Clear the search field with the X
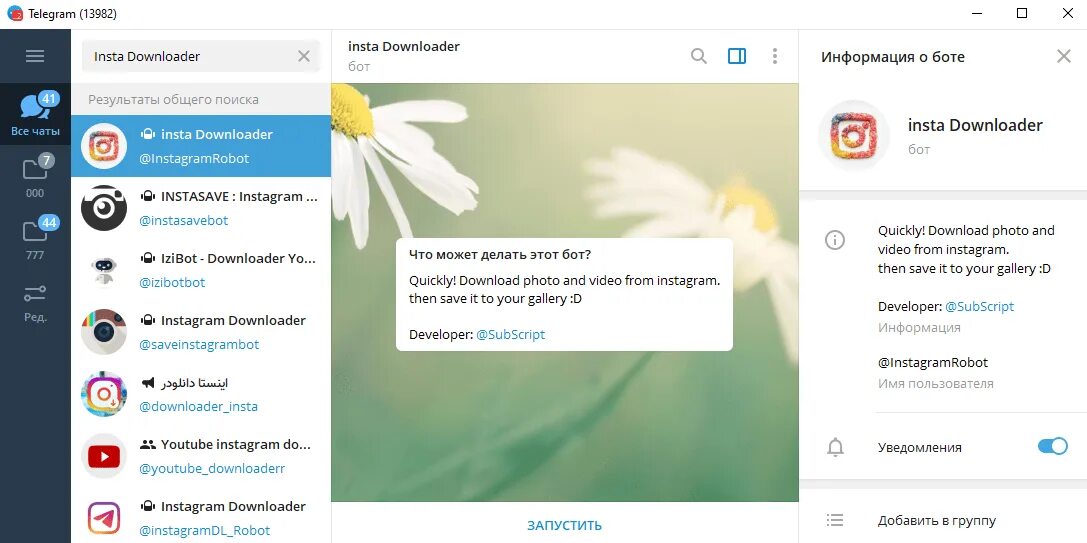Image resolution: width=1087 pixels, height=543 pixels. click(x=304, y=56)
